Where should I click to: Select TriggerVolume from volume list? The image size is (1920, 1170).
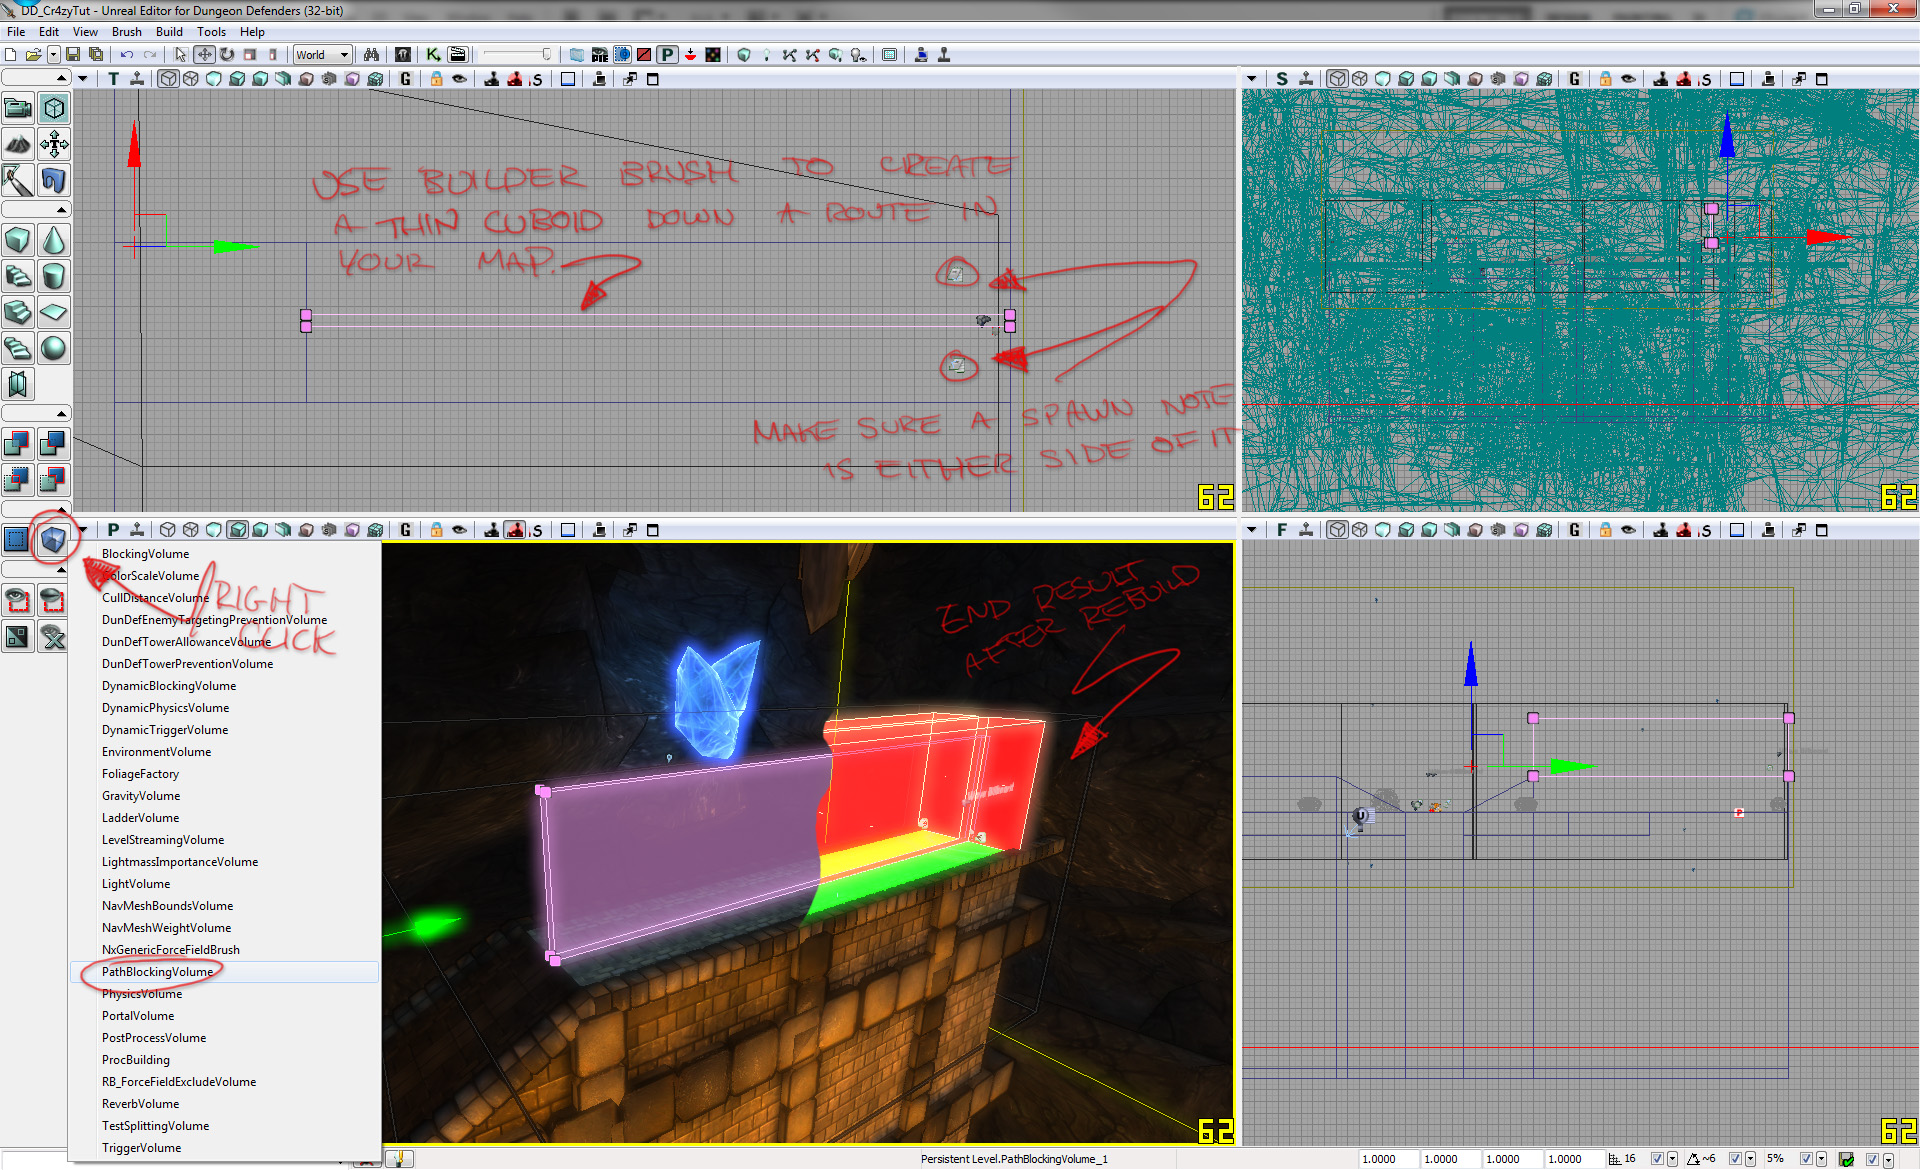point(225,1148)
